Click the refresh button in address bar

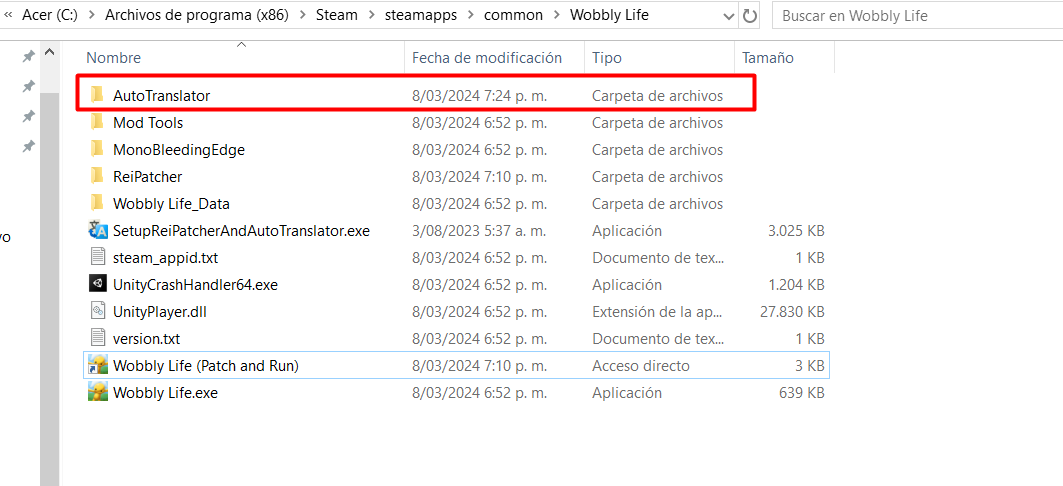point(750,16)
